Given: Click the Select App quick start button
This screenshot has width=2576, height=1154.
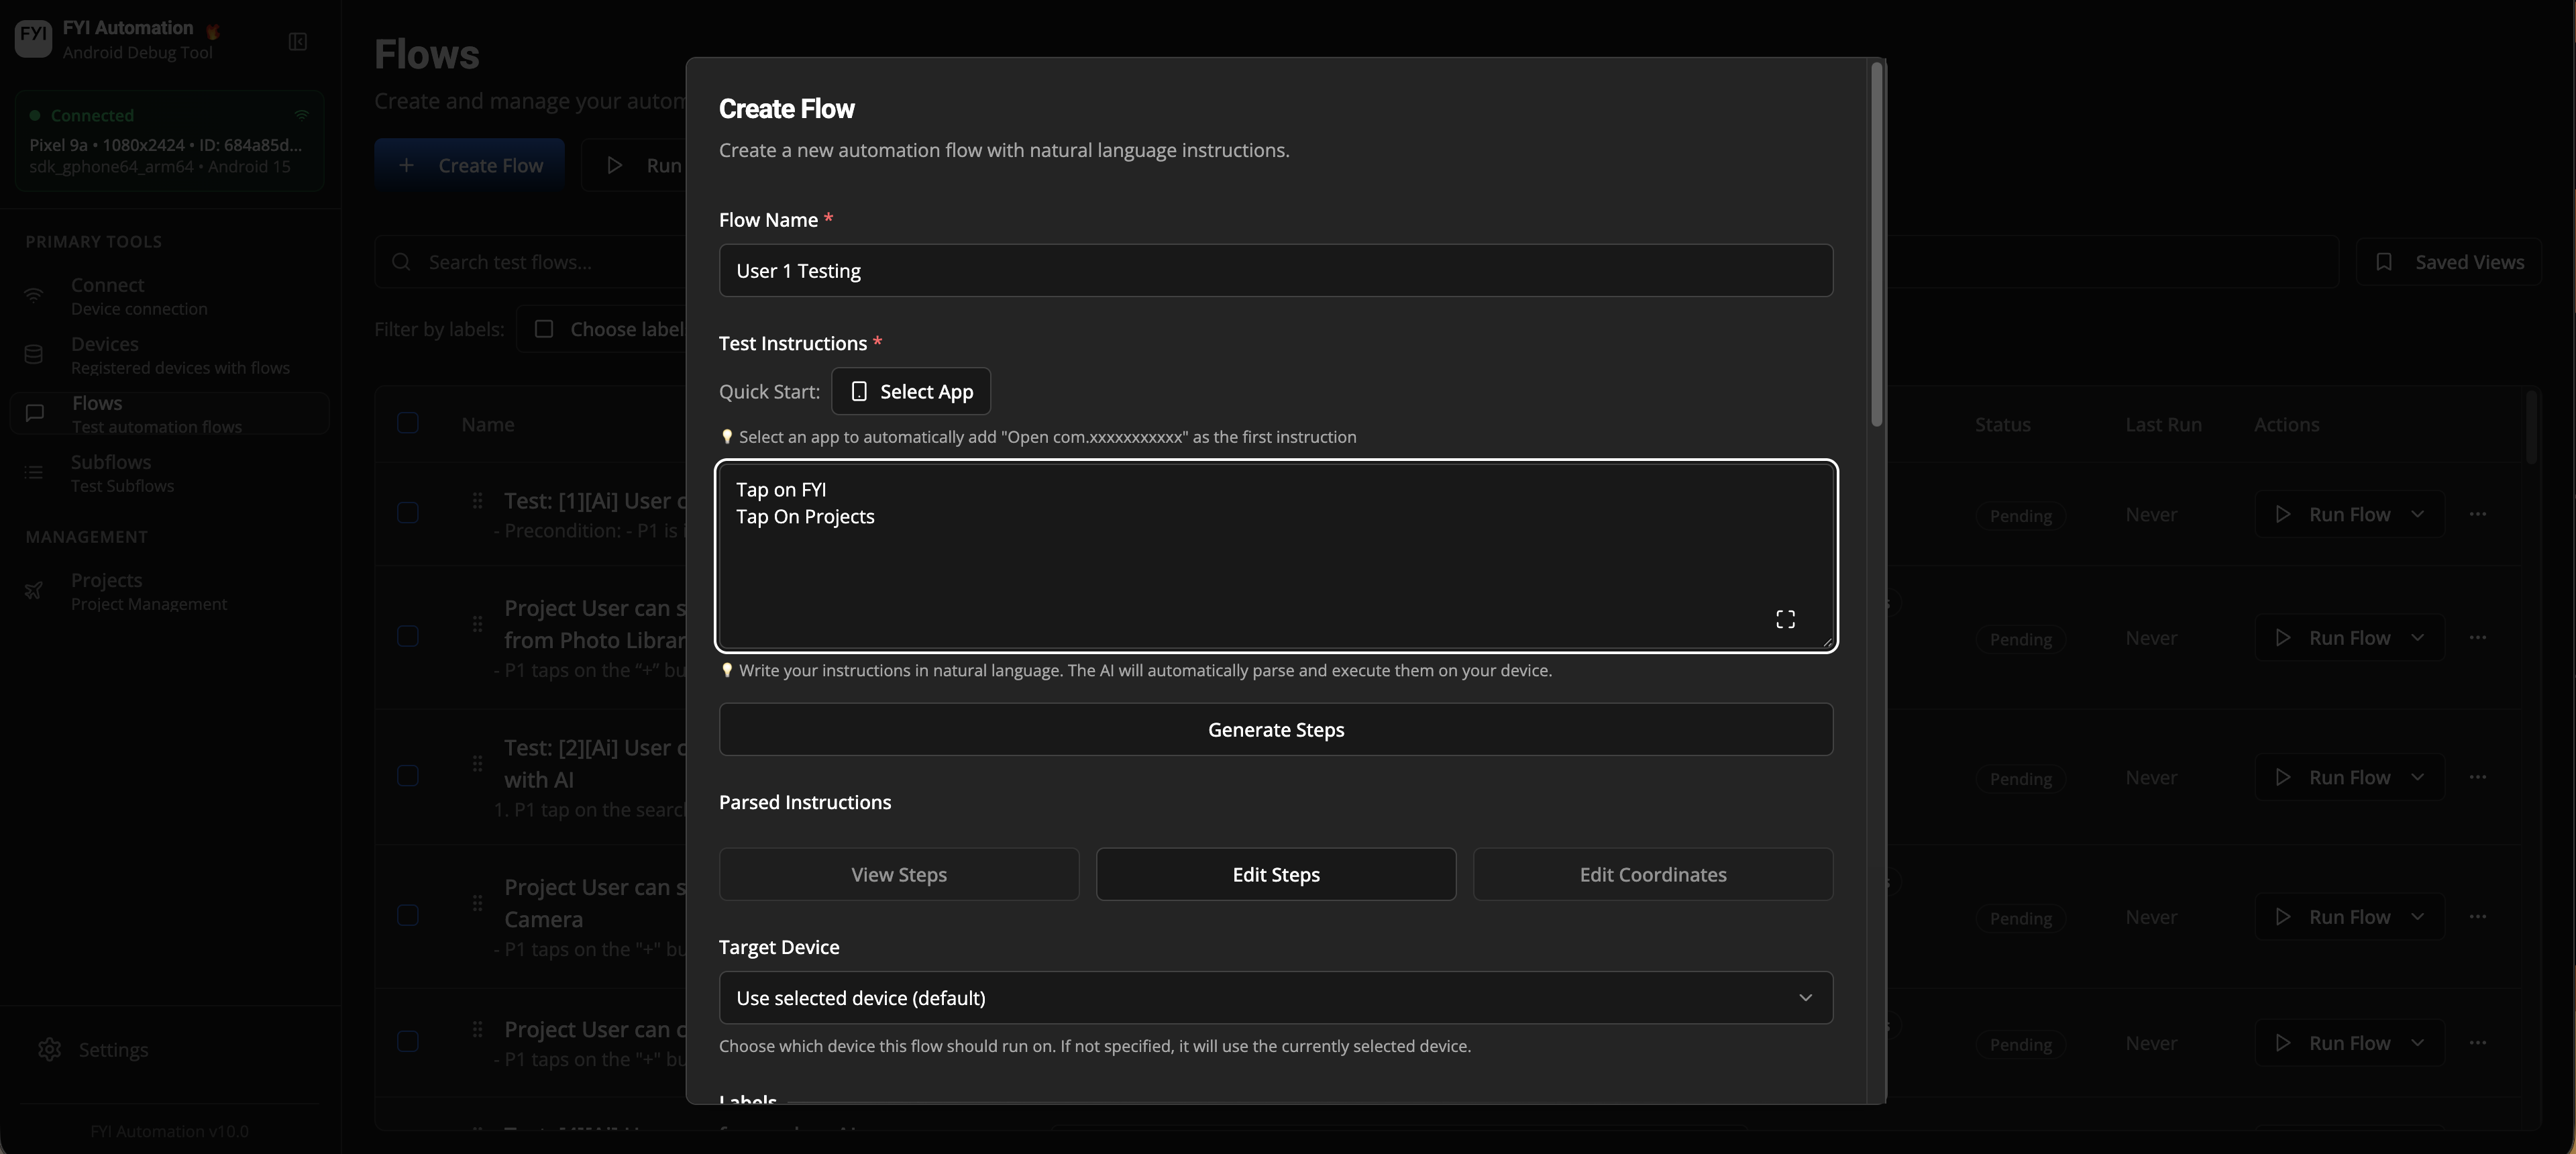Looking at the screenshot, I should click(911, 391).
